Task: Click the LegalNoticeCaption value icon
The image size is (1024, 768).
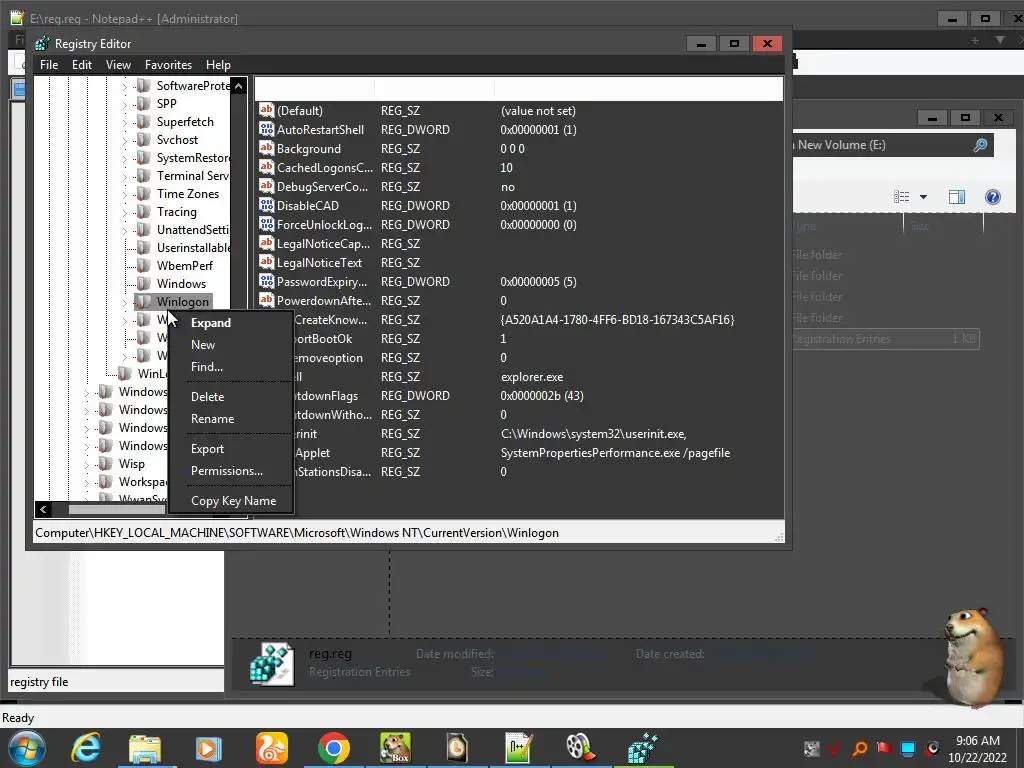Action: (266, 243)
